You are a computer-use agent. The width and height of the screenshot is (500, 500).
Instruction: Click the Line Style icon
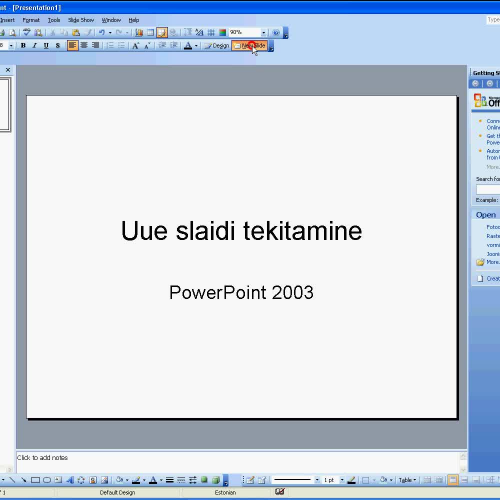(170, 480)
